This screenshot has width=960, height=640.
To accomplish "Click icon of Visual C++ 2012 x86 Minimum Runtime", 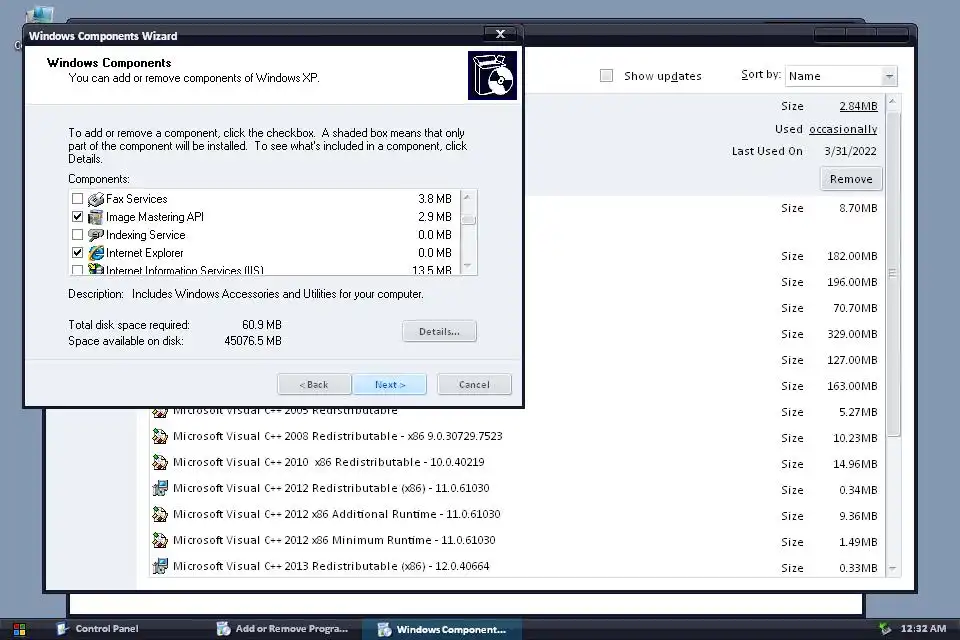I will click(160, 540).
